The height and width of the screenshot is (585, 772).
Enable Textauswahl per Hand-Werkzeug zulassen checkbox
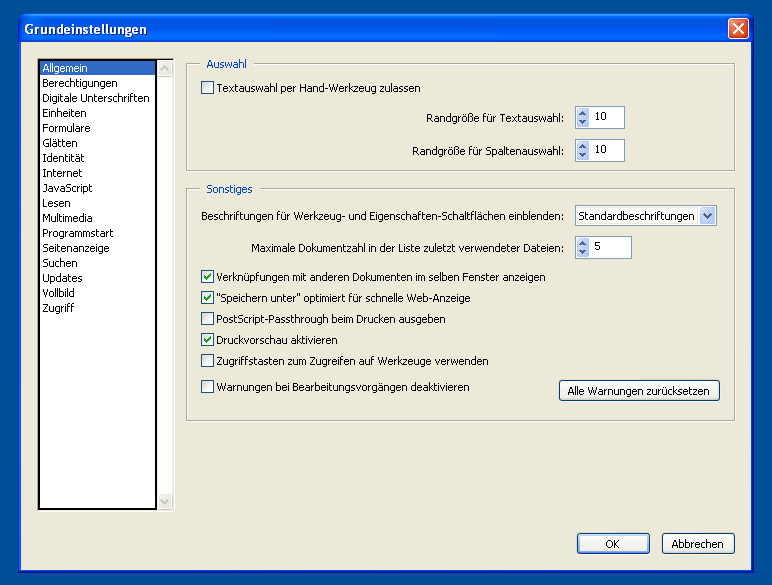pyautogui.click(x=207, y=88)
